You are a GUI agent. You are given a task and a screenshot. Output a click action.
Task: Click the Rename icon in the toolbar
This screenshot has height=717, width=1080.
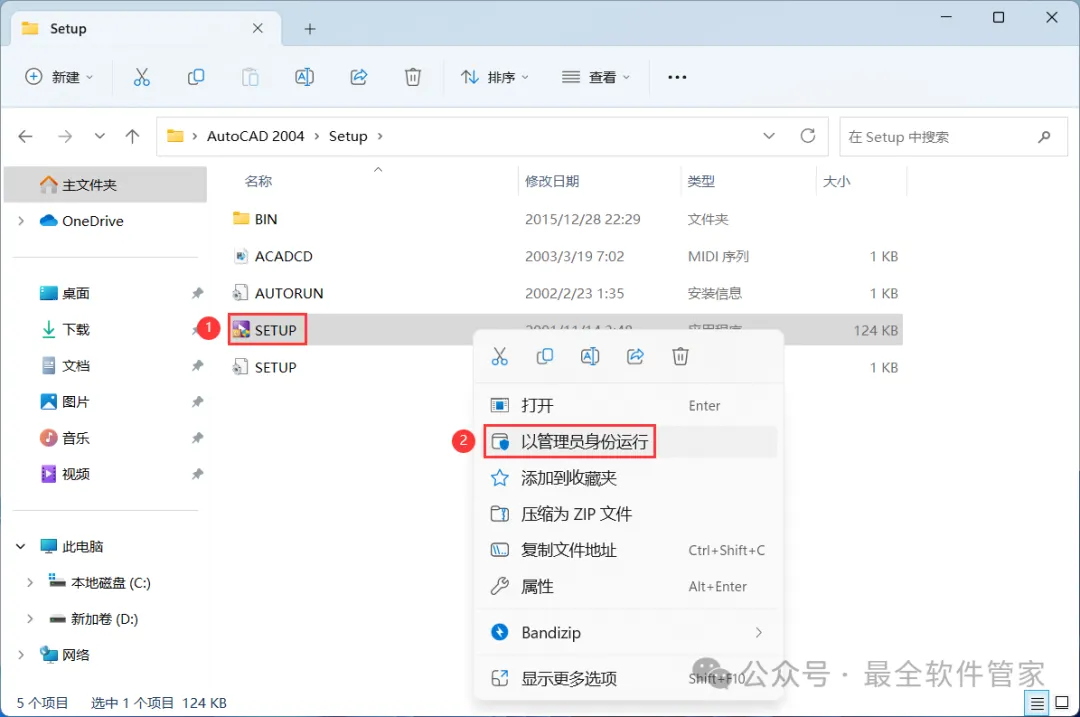click(x=304, y=77)
